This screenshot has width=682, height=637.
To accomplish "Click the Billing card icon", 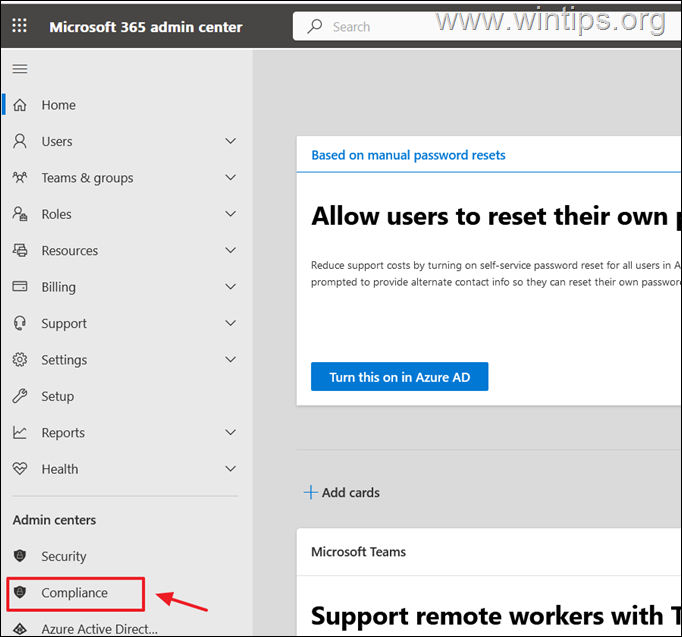I will tap(20, 287).
